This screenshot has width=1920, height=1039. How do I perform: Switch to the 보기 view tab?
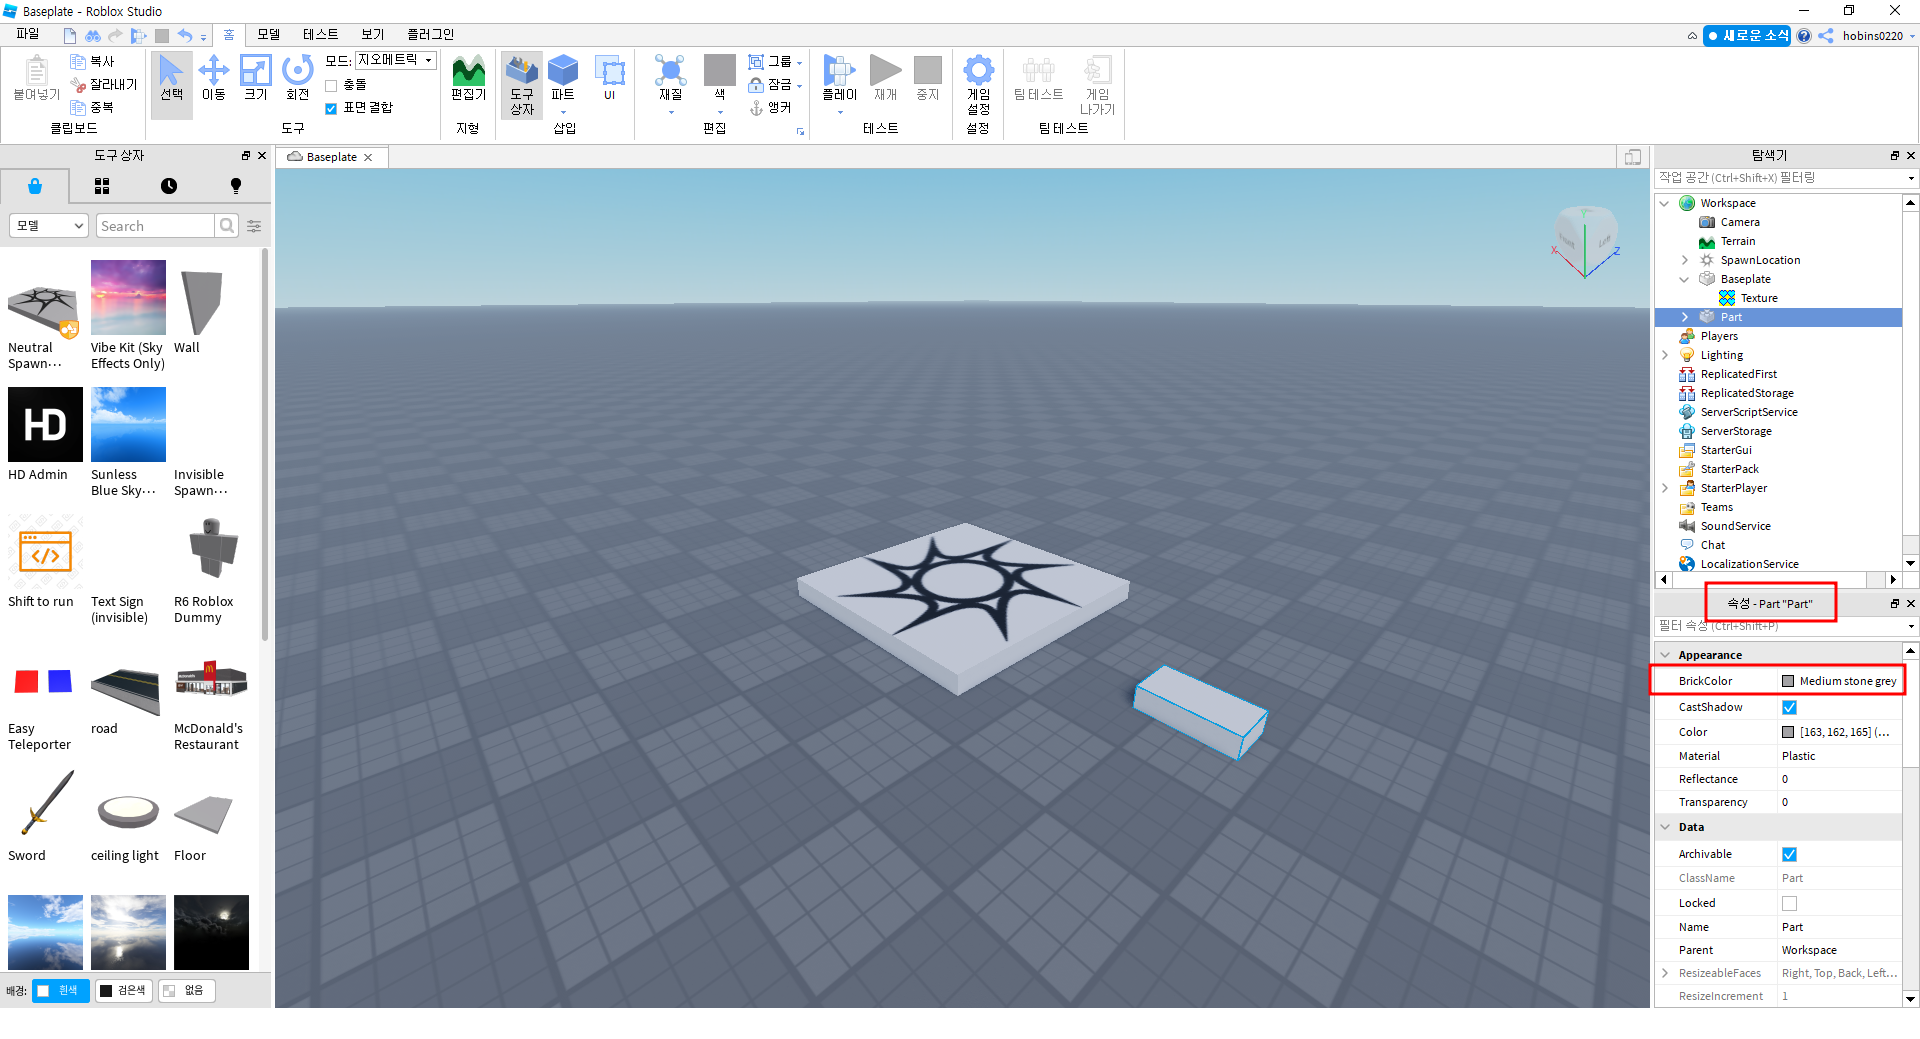(x=372, y=35)
